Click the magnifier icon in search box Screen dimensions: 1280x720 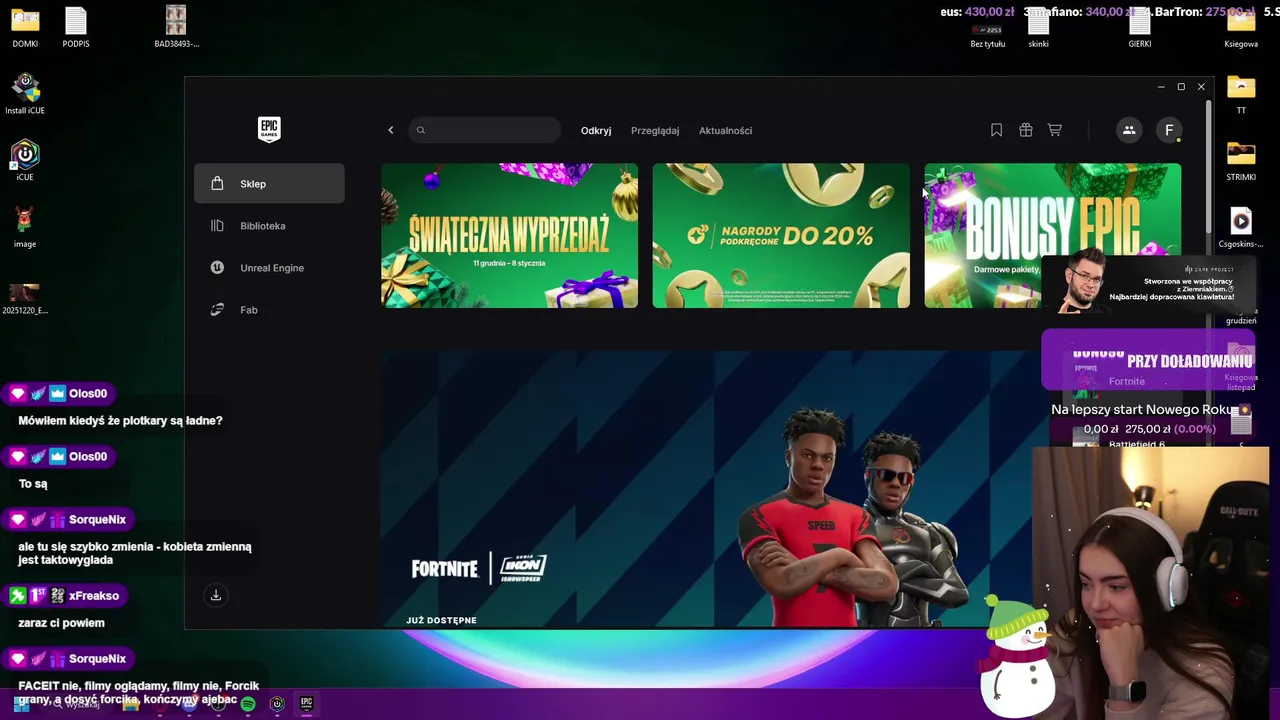pyautogui.click(x=421, y=130)
